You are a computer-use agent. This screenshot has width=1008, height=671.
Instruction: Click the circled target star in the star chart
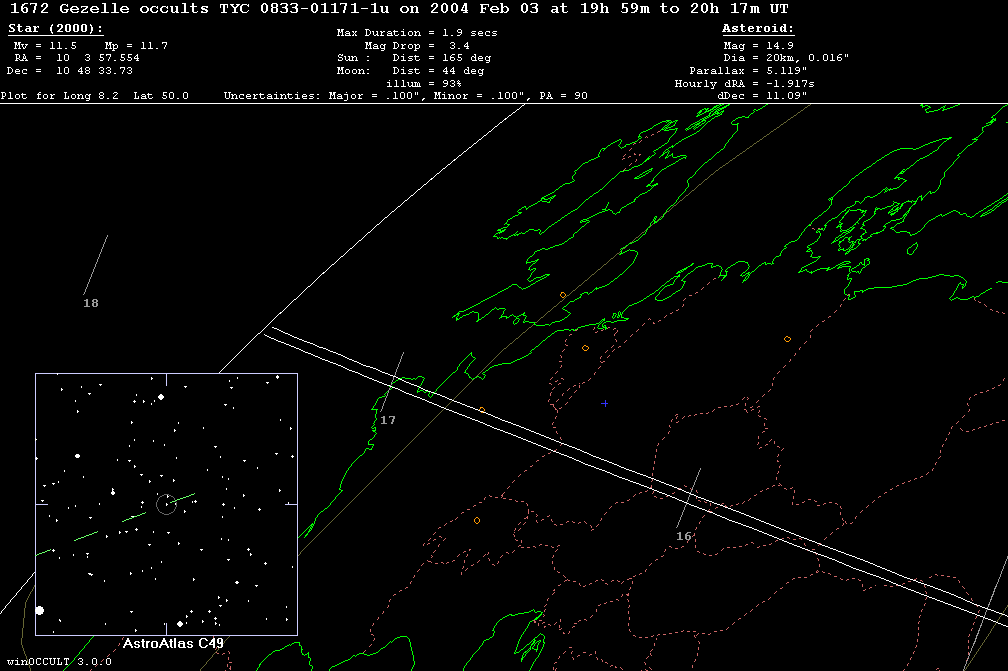point(166,504)
